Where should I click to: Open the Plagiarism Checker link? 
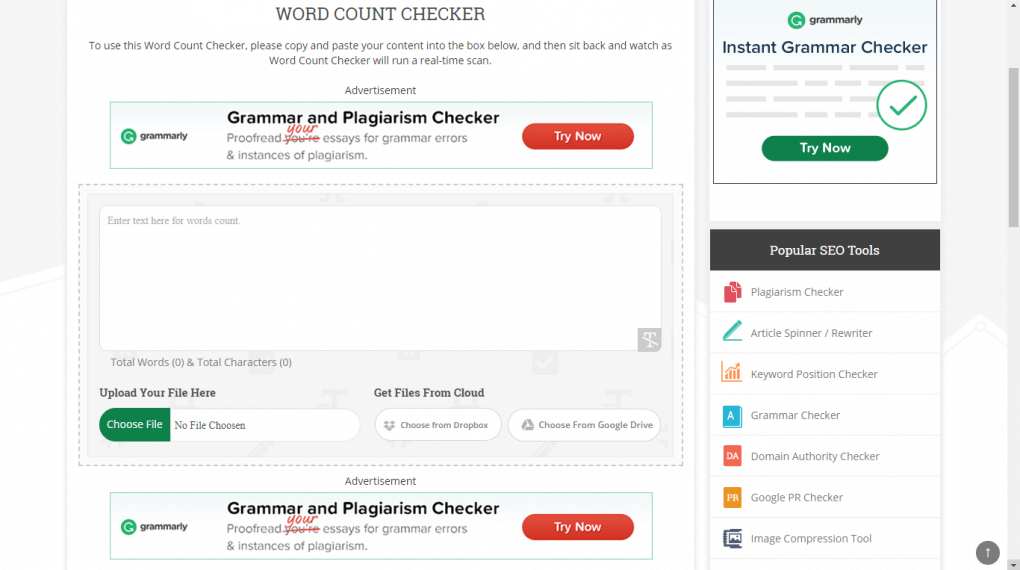pyautogui.click(x=797, y=292)
